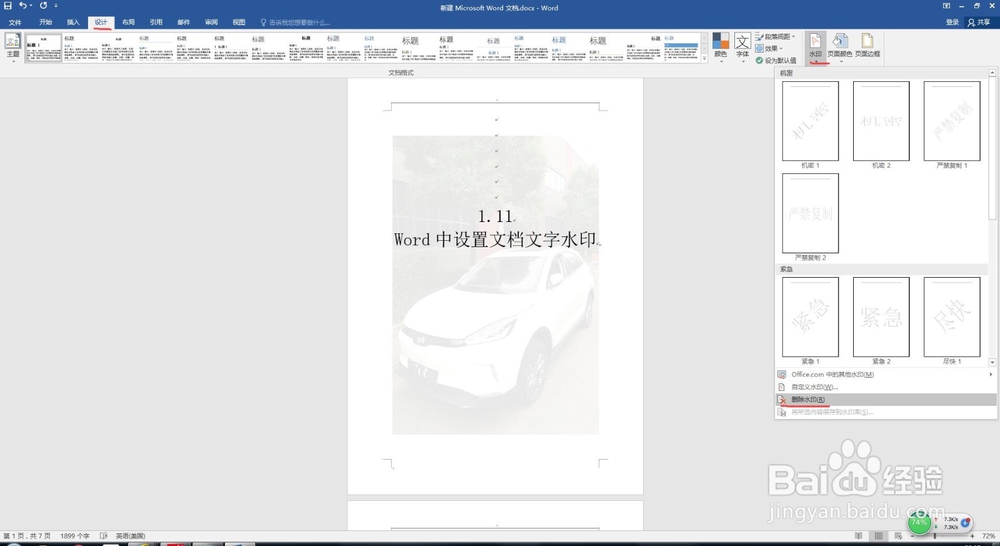Choose the 紧急 2 watermark thumbnail
1000x546 pixels.
[881, 317]
